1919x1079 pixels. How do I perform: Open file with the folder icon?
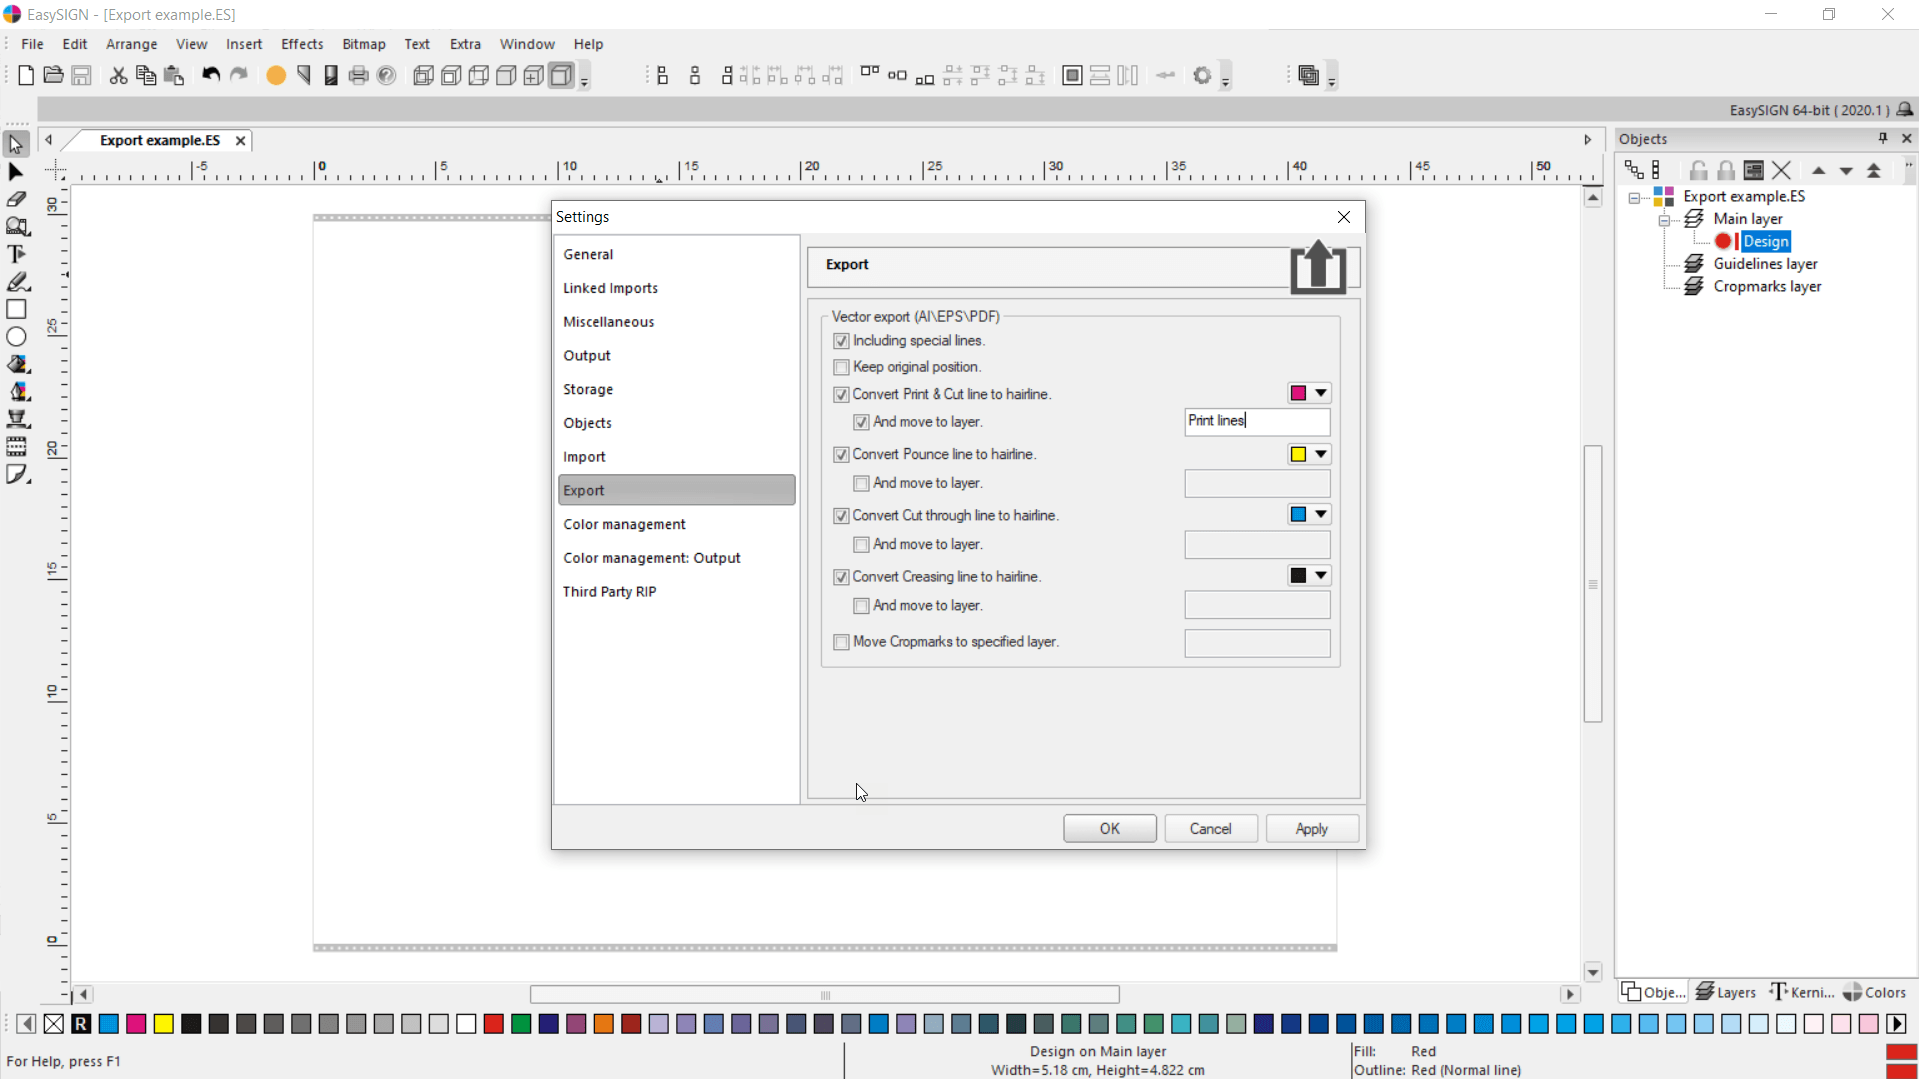click(53, 75)
